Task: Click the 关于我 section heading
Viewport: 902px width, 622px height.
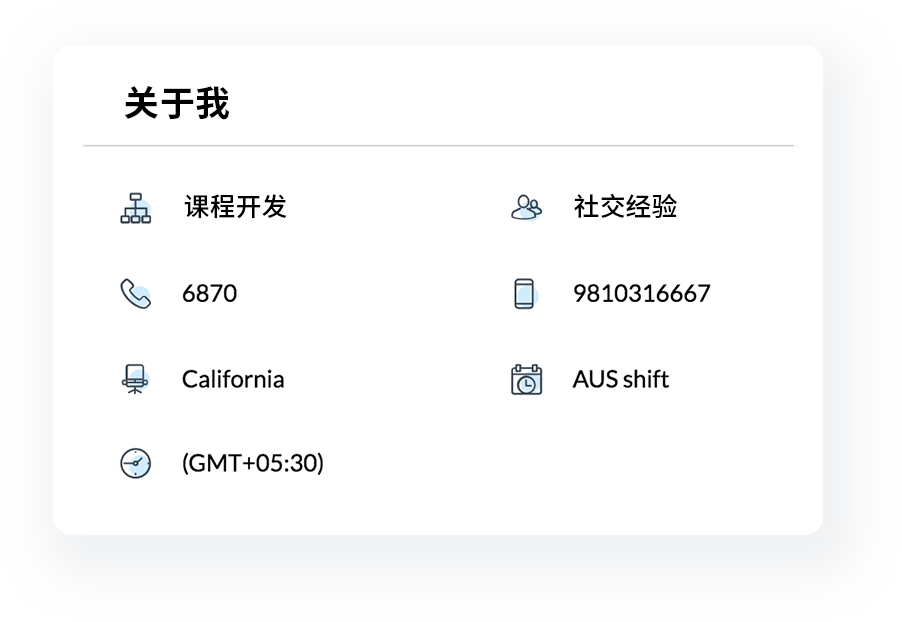Action: pos(177,103)
